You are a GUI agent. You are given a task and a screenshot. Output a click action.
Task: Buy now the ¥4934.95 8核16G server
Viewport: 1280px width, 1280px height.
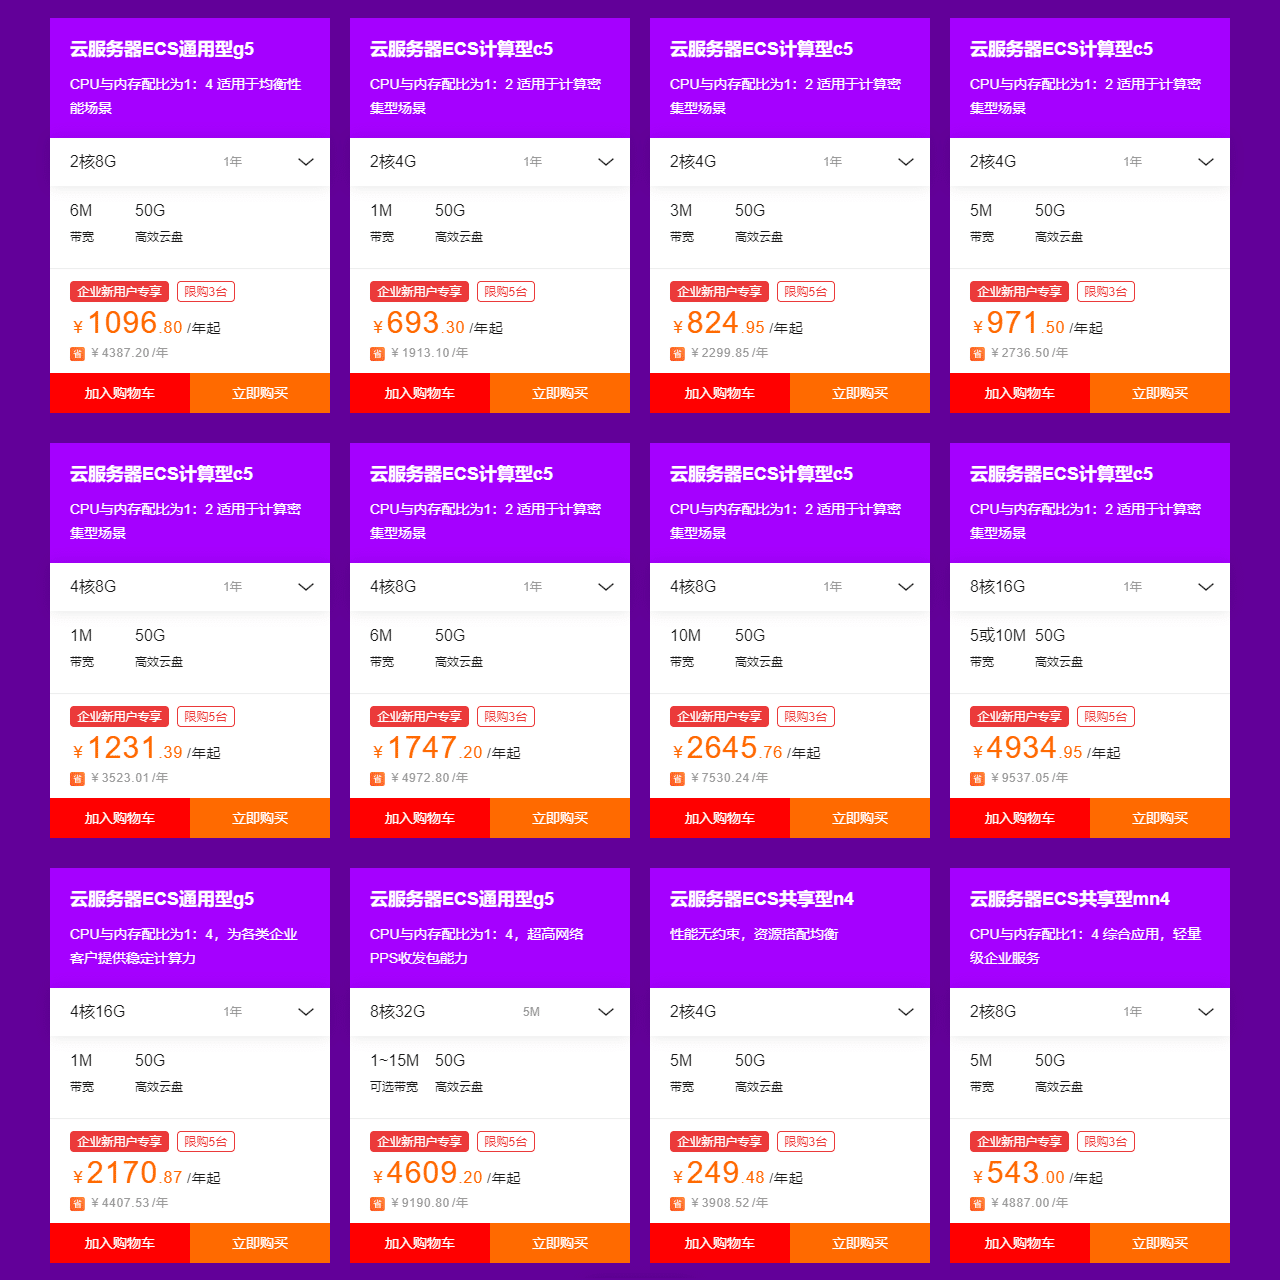coord(1160,818)
